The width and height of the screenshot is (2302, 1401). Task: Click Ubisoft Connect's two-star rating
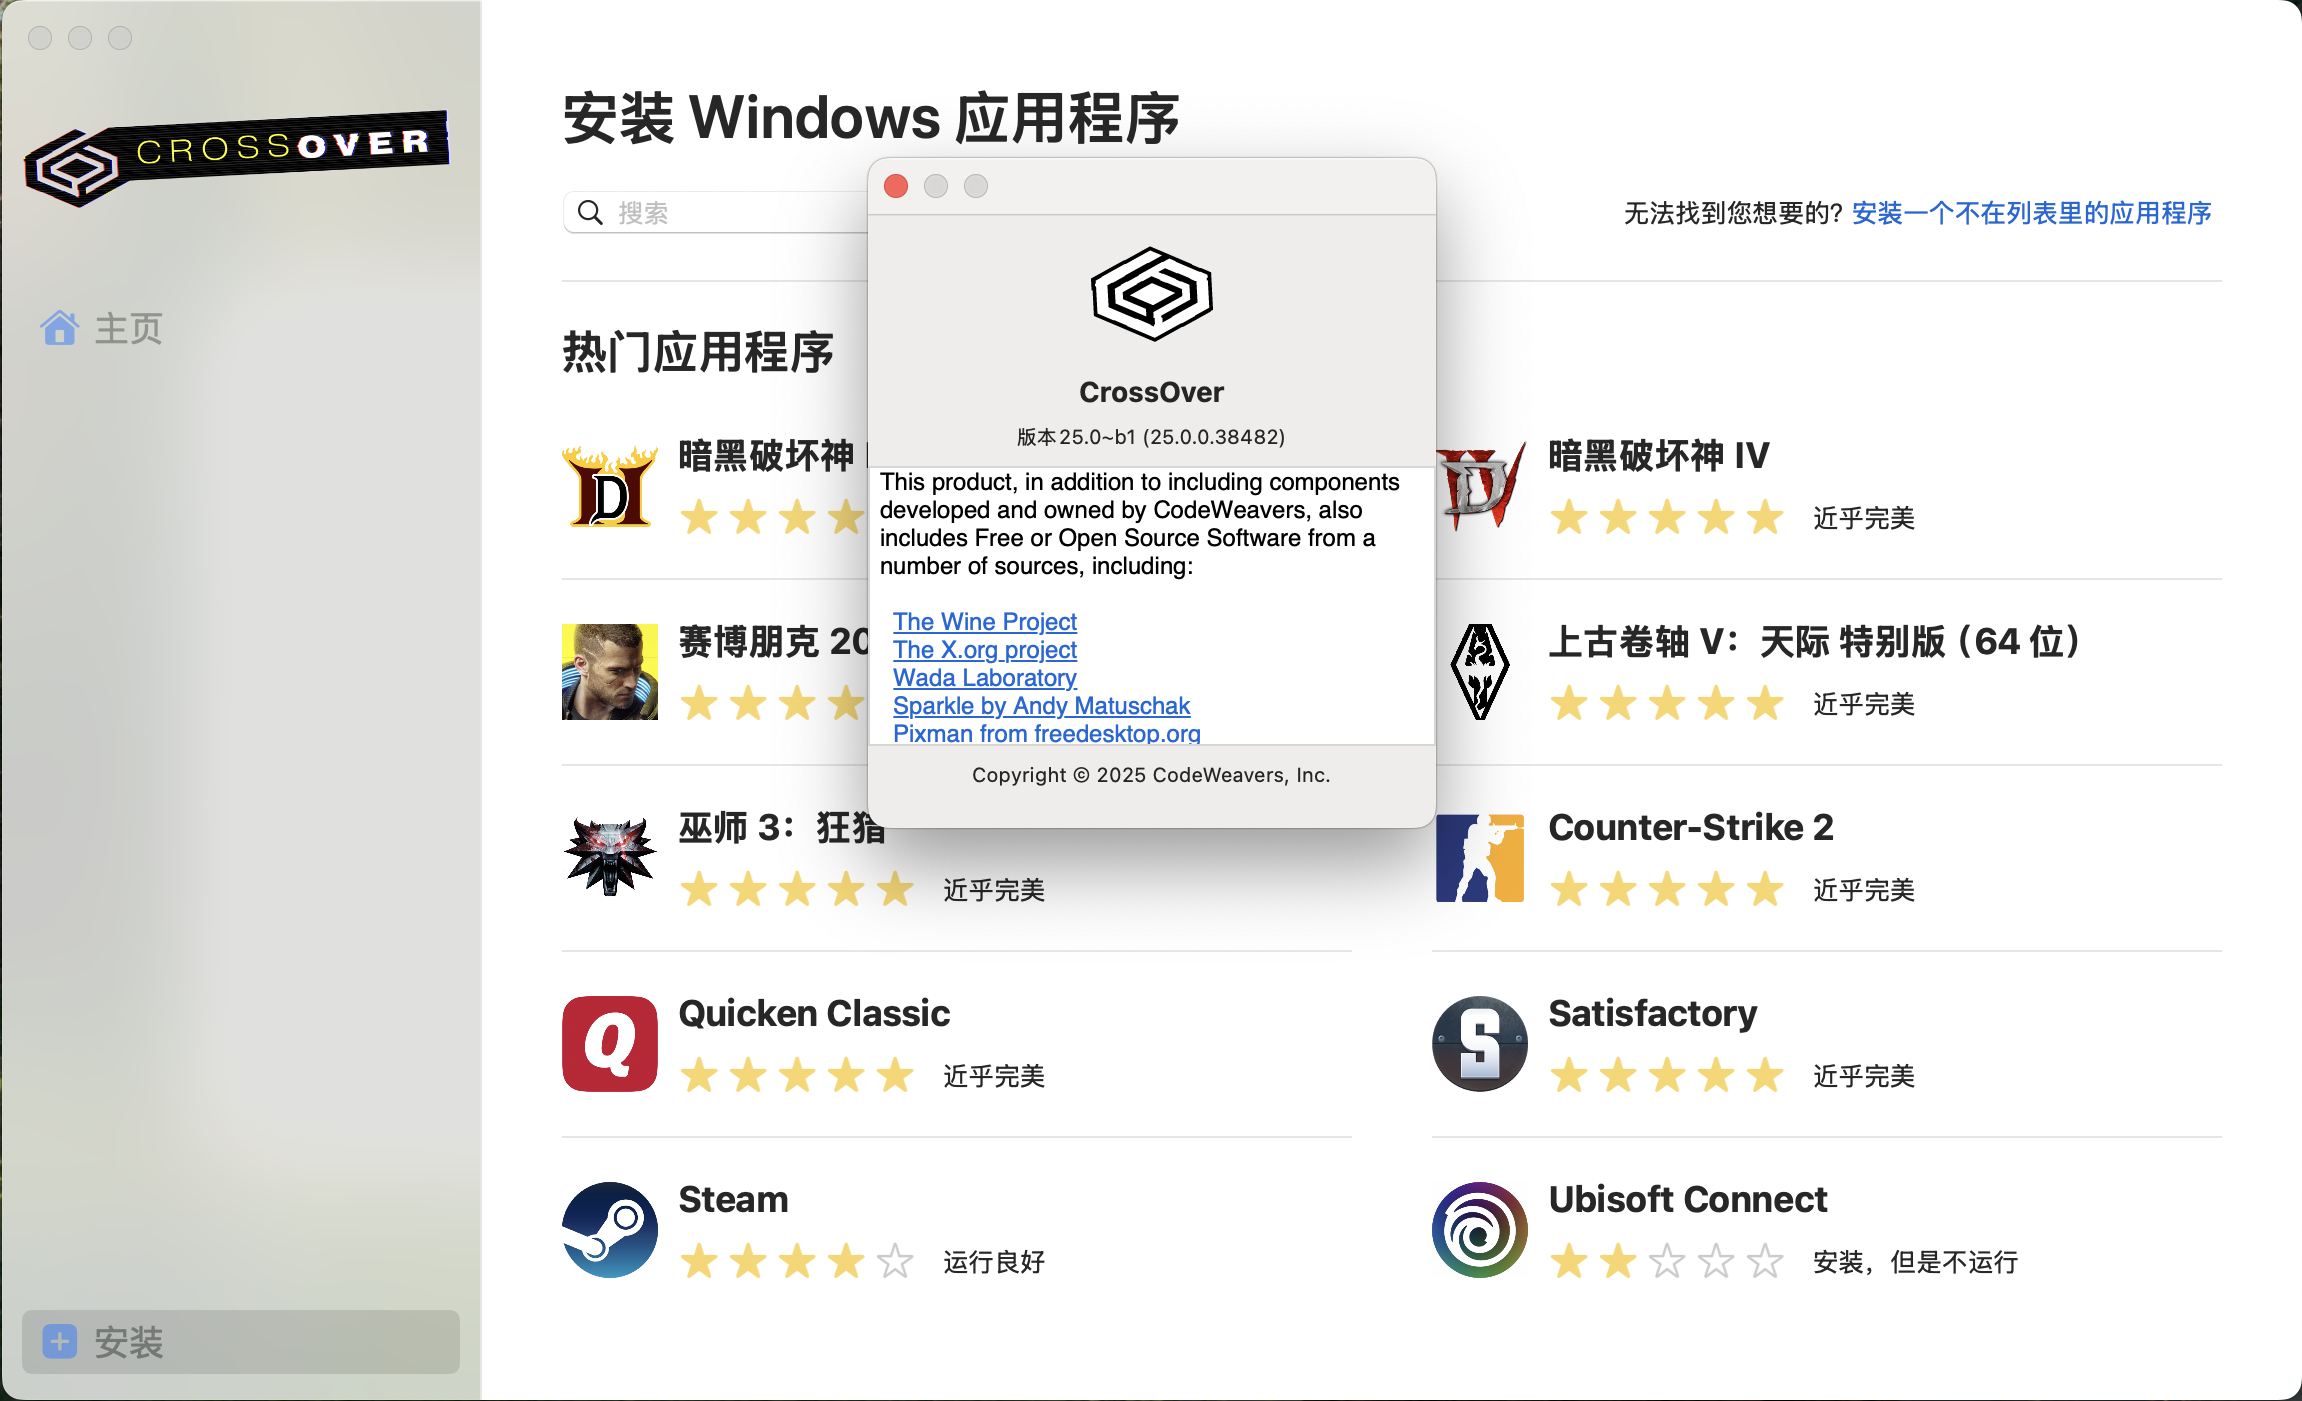coord(1666,1261)
